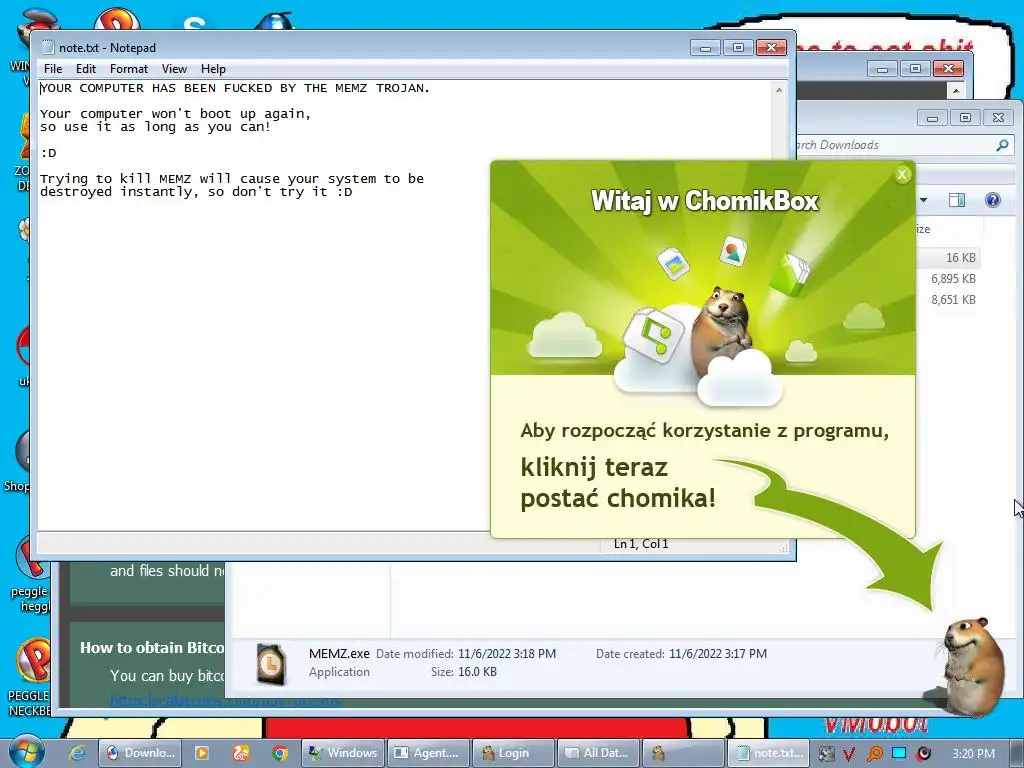The width and height of the screenshot is (1024, 768).
Task: Open Explorer help via blue question icon
Action: coord(993,200)
